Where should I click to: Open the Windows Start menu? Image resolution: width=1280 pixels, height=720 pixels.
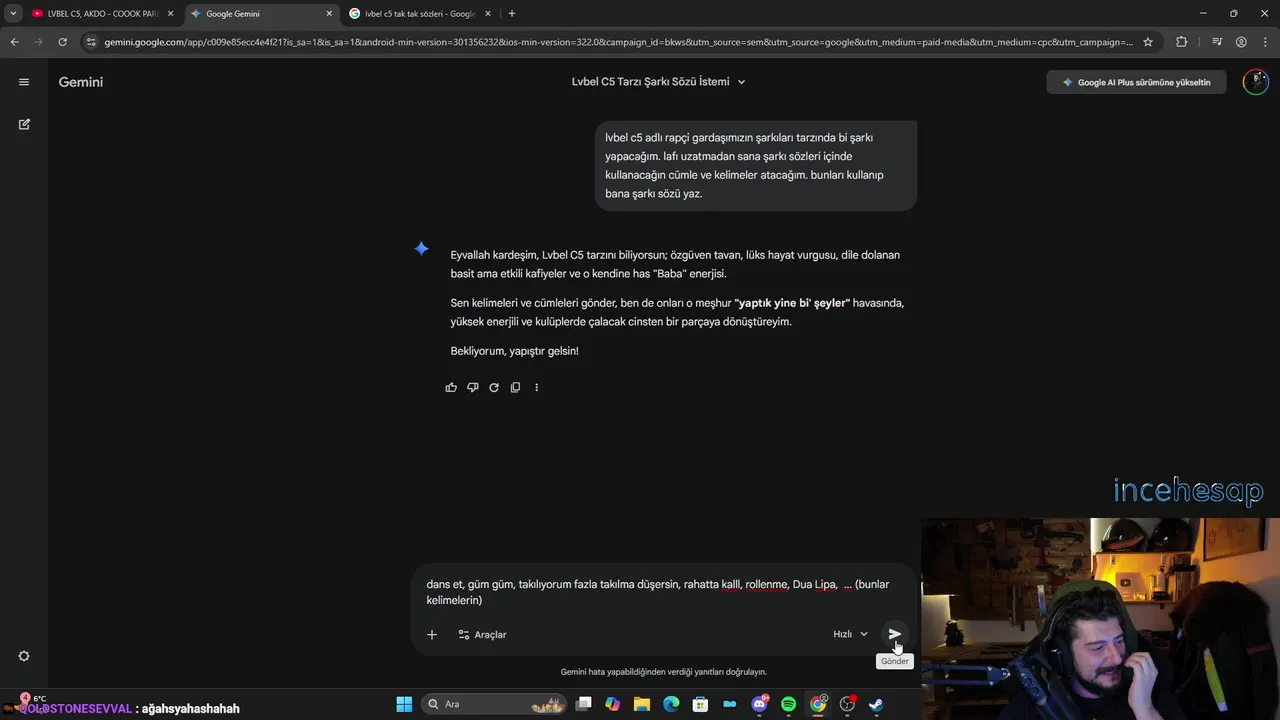pyautogui.click(x=404, y=704)
